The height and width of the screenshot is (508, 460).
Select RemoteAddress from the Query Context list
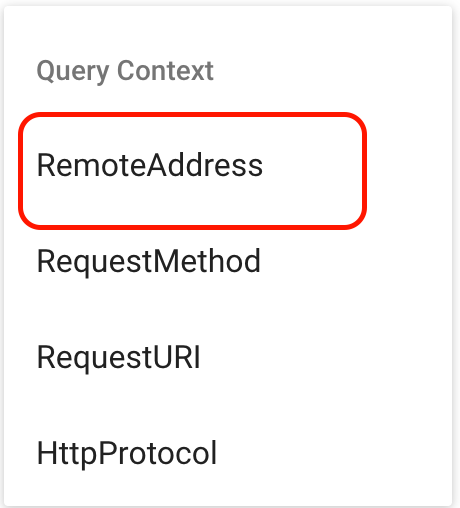point(193,171)
